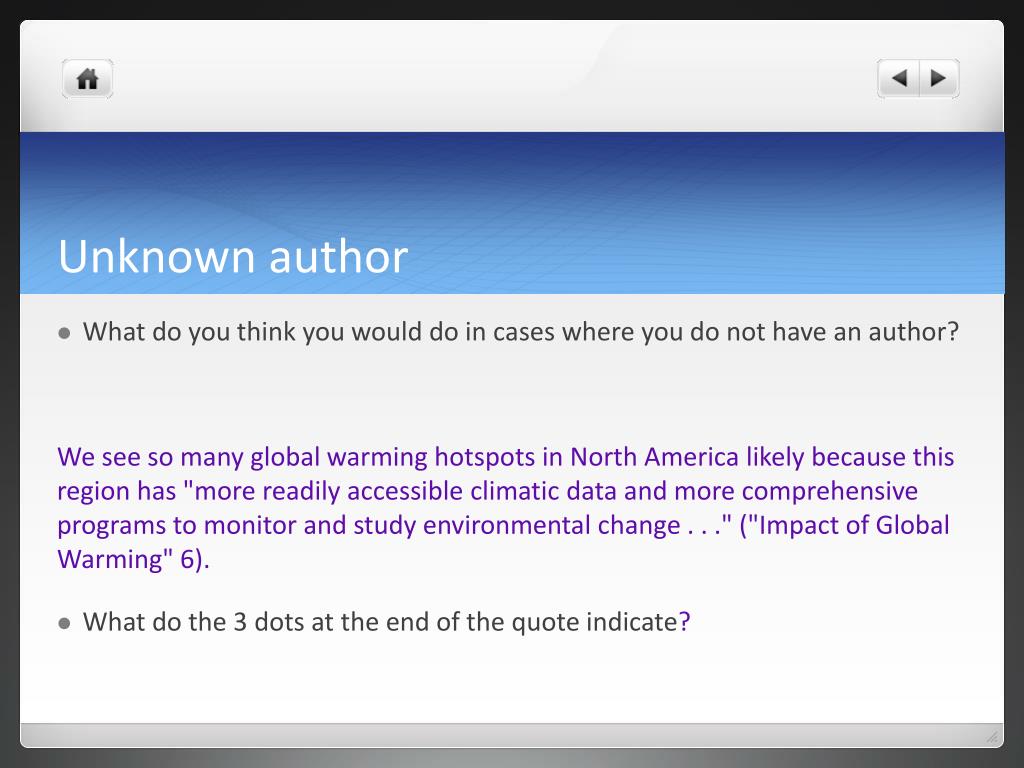The image size is (1024, 768).
Task: Advance with the next slide arrow
Action: (x=938, y=78)
